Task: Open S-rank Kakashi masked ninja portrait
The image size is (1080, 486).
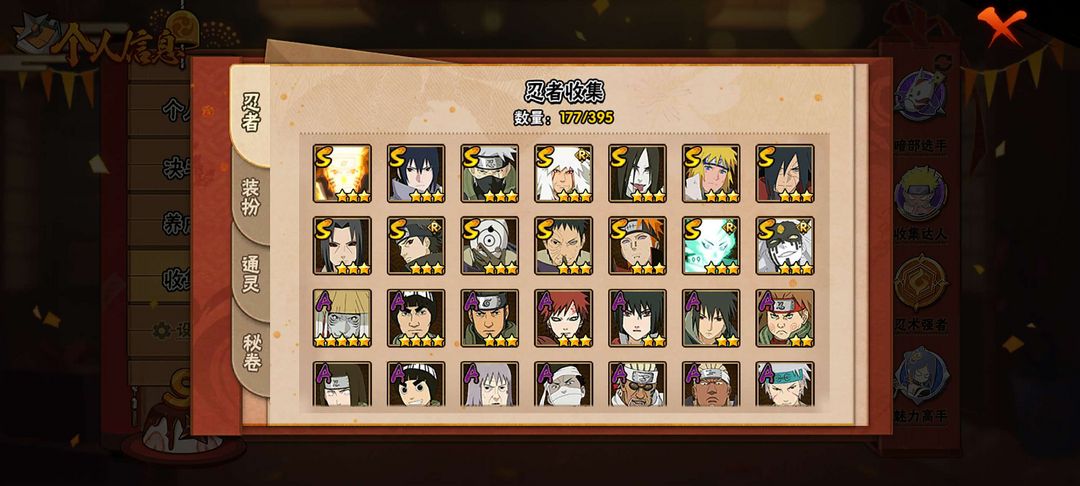Action: (490, 173)
